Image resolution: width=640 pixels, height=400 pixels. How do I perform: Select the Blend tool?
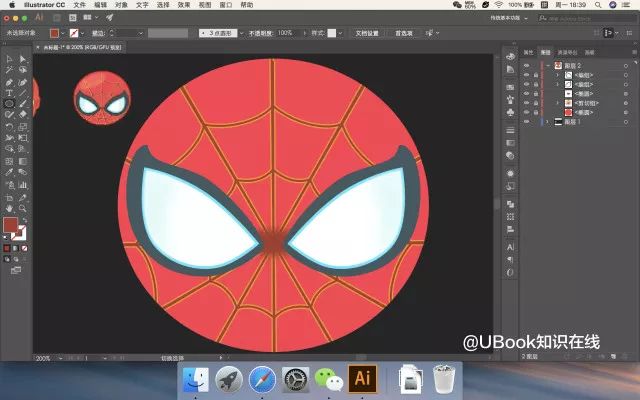point(23,172)
